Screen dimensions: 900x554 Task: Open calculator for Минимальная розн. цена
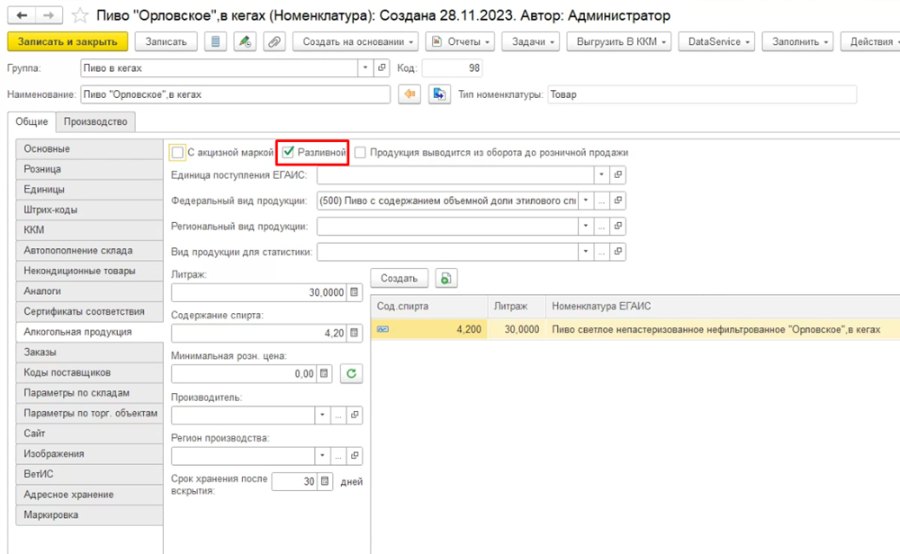click(324, 374)
